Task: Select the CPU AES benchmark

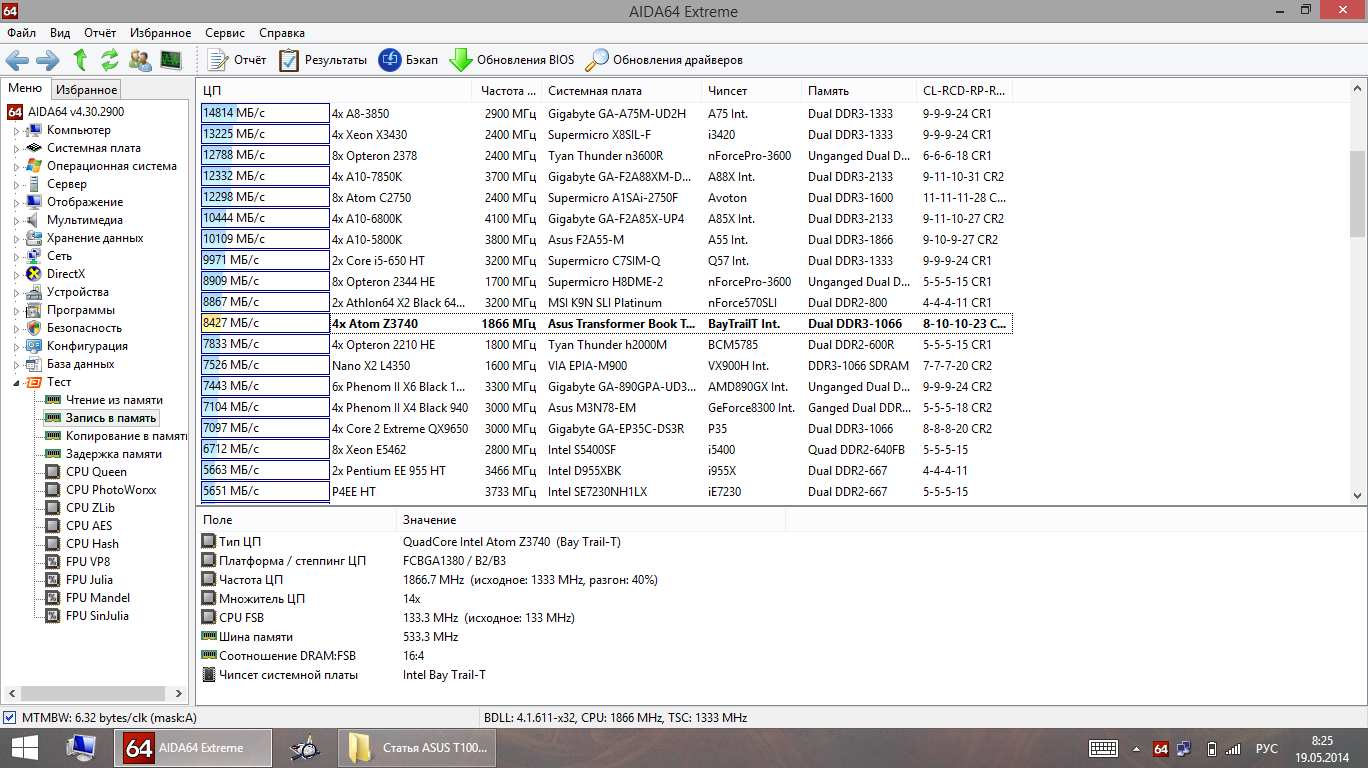Action: (x=89, y=526)
